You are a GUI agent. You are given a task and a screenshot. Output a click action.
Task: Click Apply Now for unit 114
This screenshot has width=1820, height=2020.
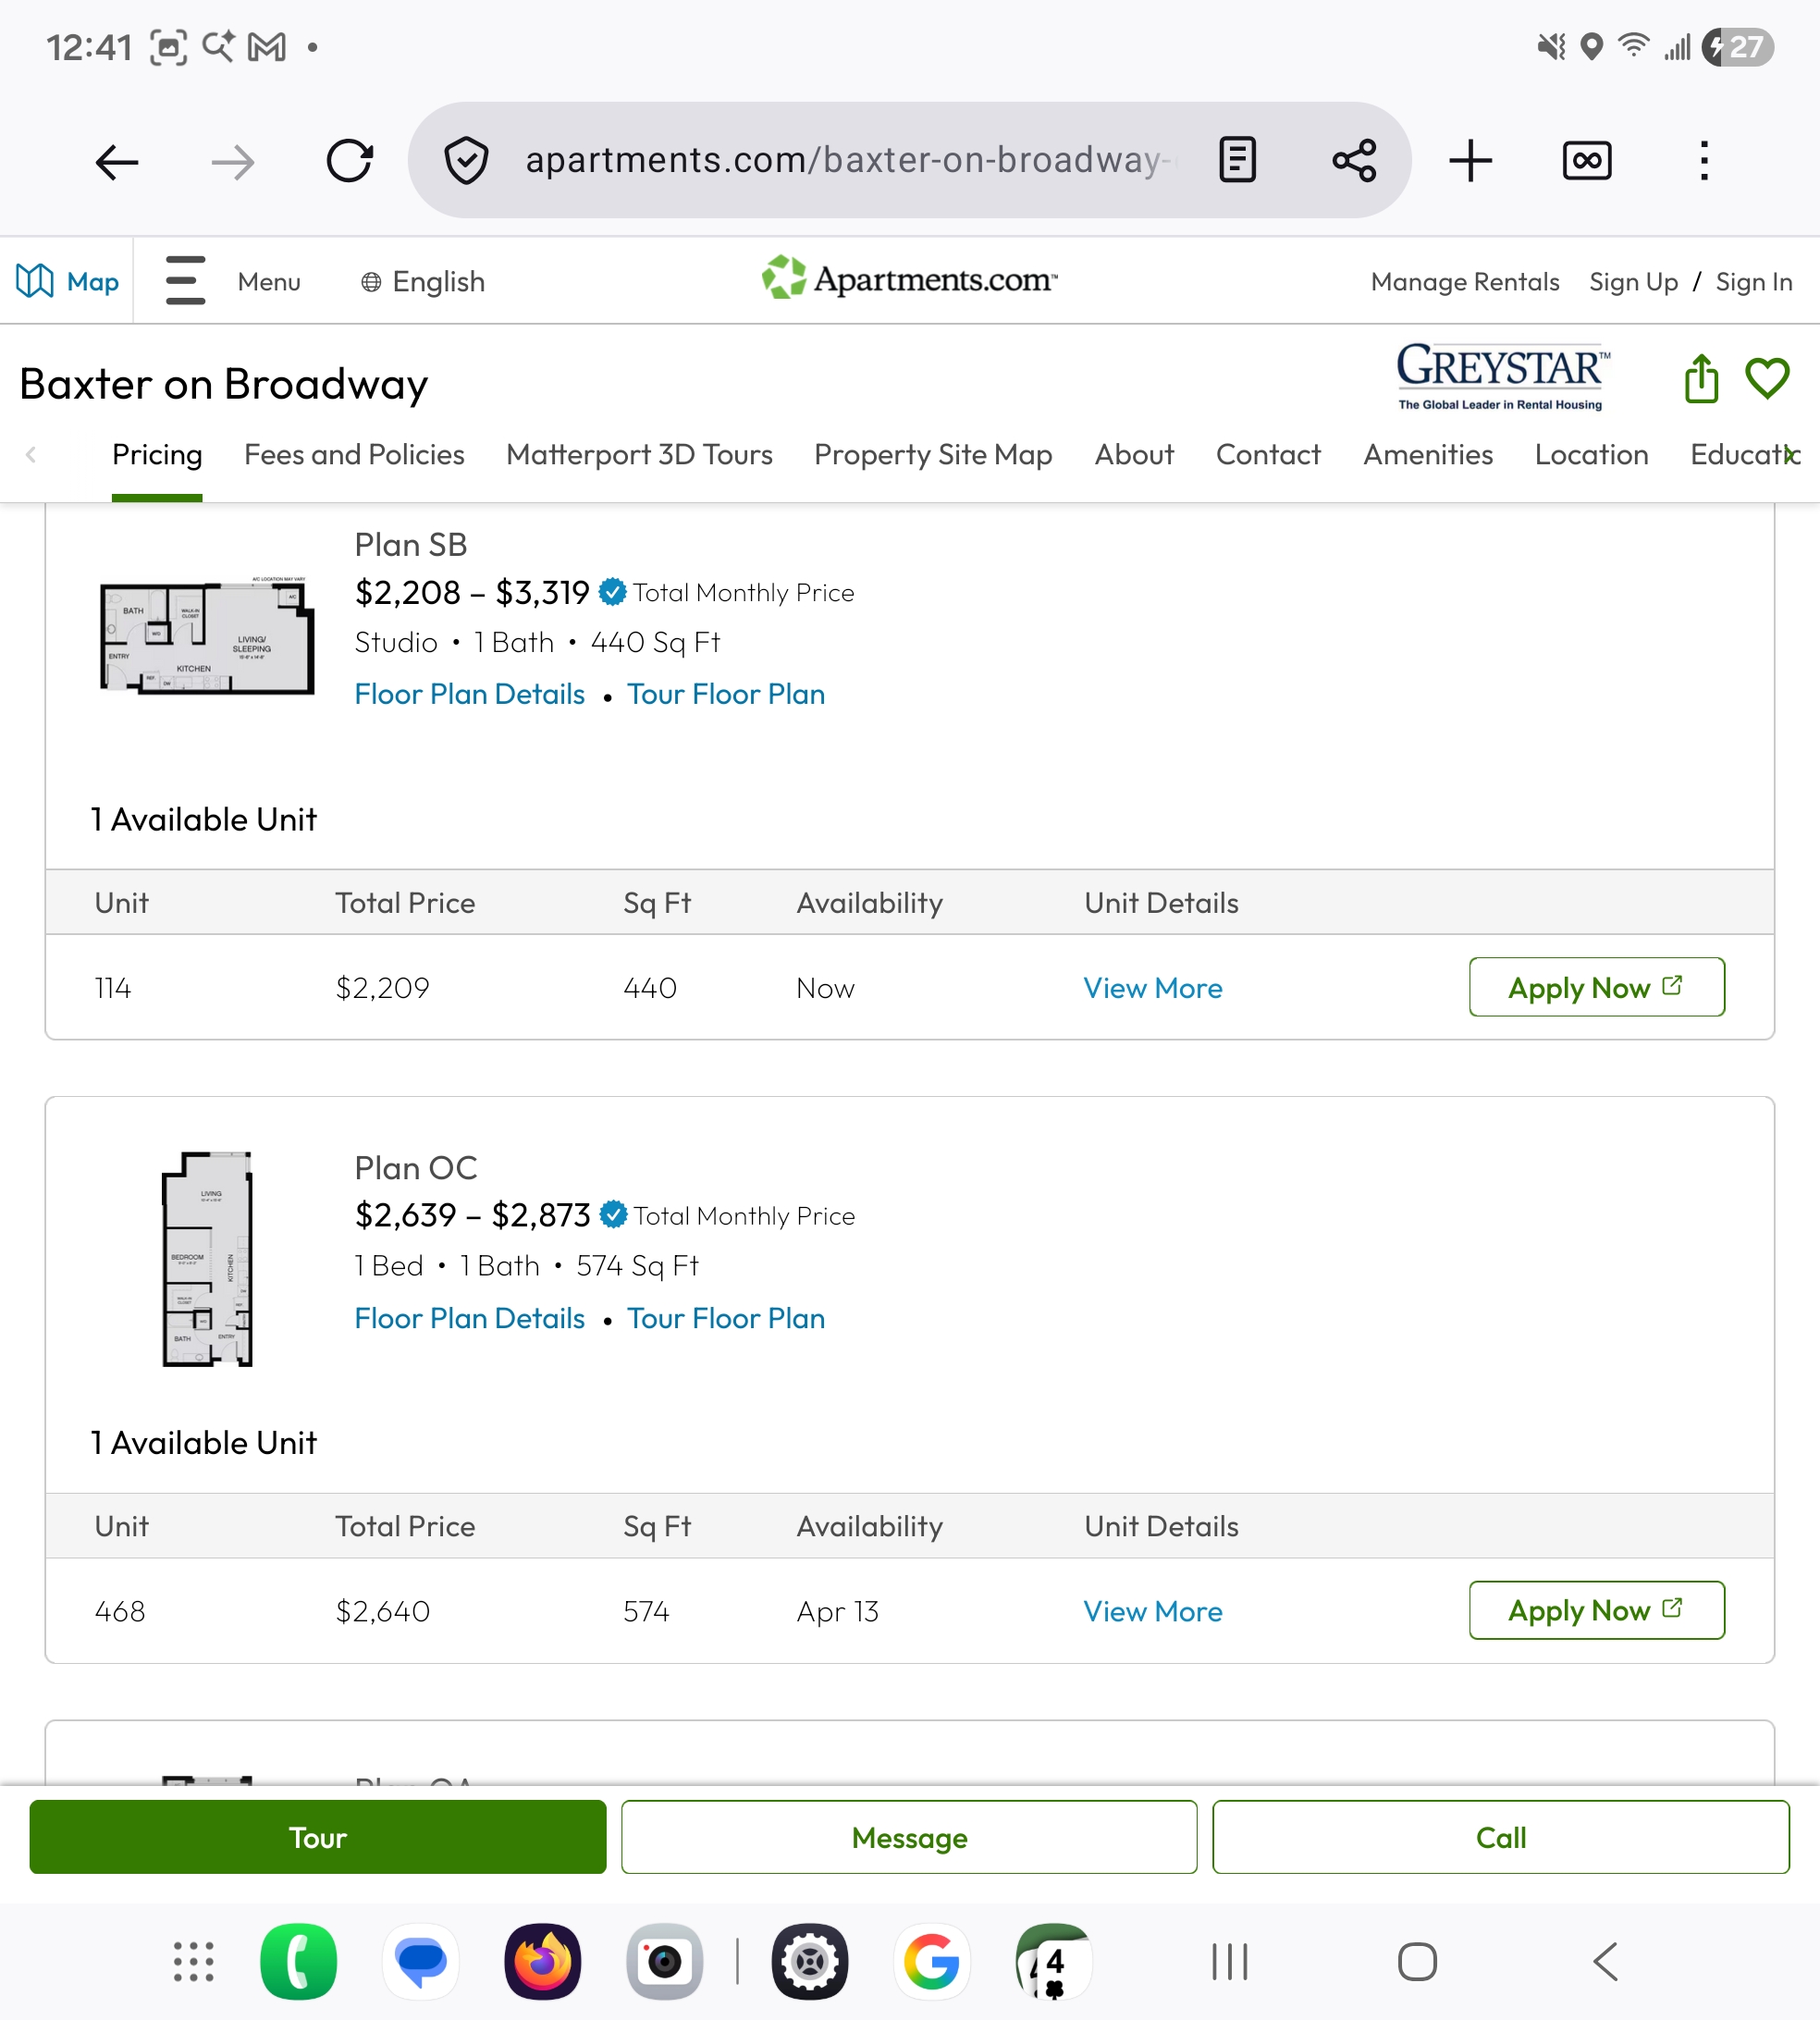[1596, 988]
